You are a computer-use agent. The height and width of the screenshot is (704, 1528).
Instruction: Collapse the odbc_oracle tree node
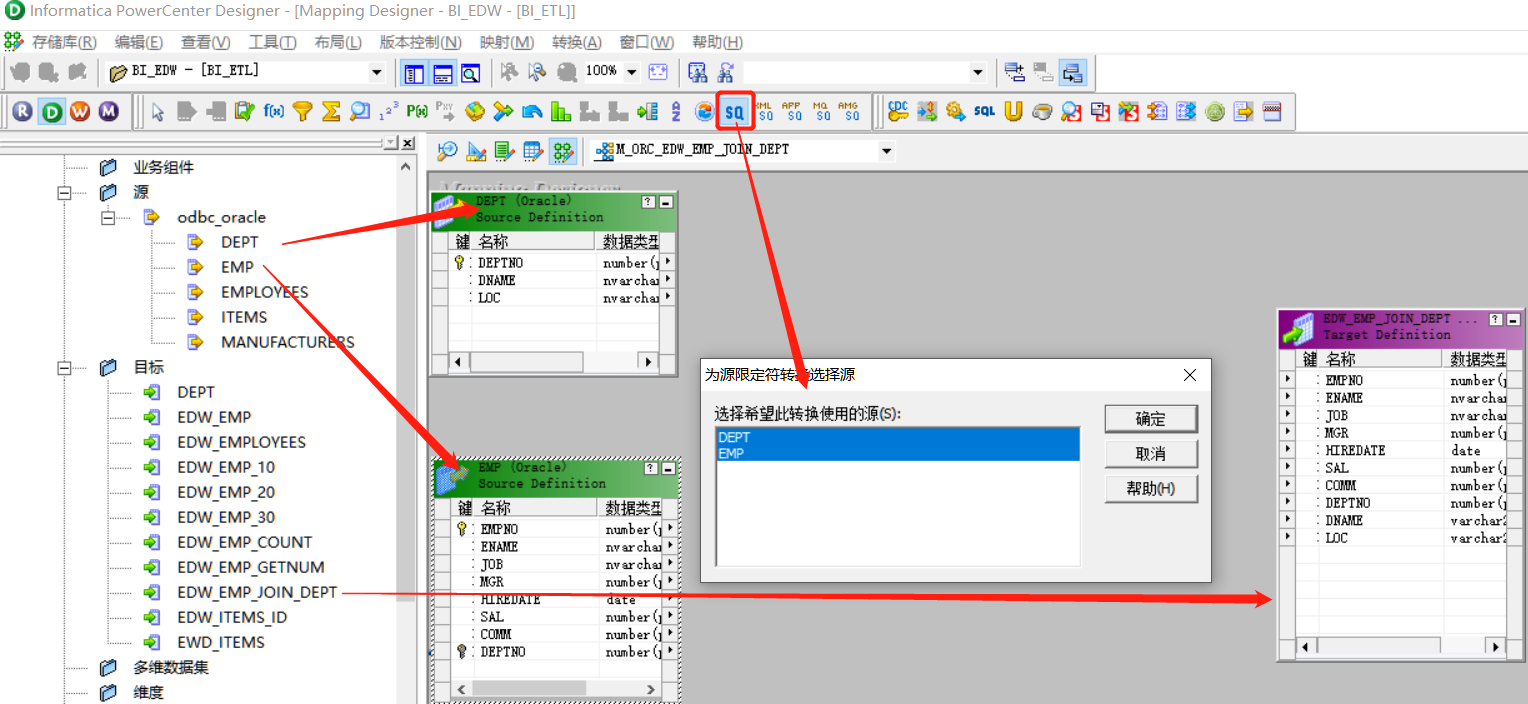(x=108, y=217)
